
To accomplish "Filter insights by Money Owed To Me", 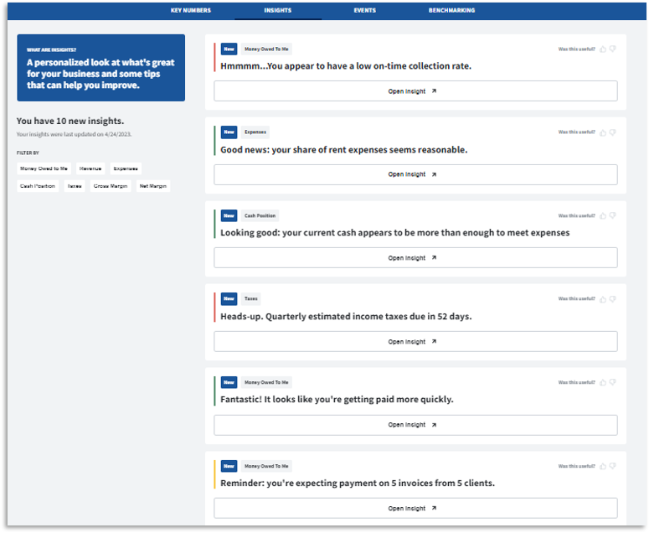I will tap(44, 168).
